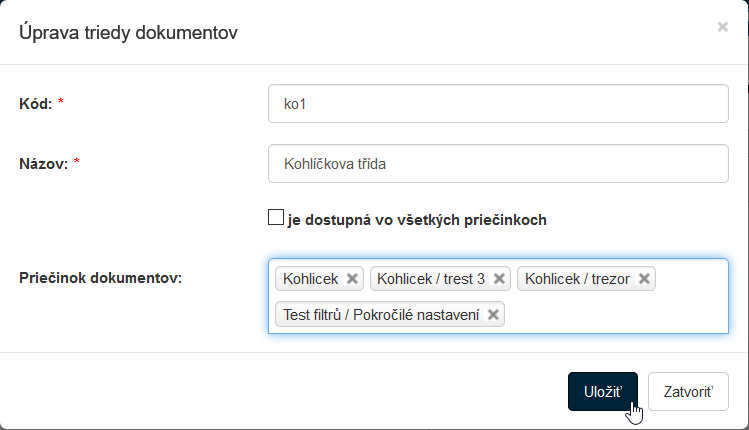Click the 'Priečinok dokumentov:' label
Screen dimensions: 749x430
(101, 278)
